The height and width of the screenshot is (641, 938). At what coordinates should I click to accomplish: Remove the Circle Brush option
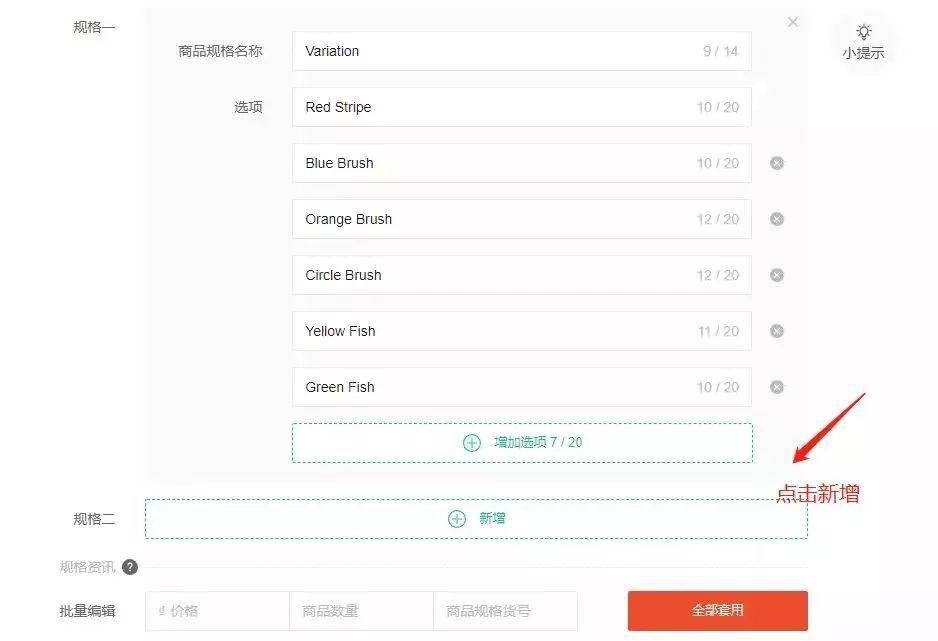[x=776, y=275]
